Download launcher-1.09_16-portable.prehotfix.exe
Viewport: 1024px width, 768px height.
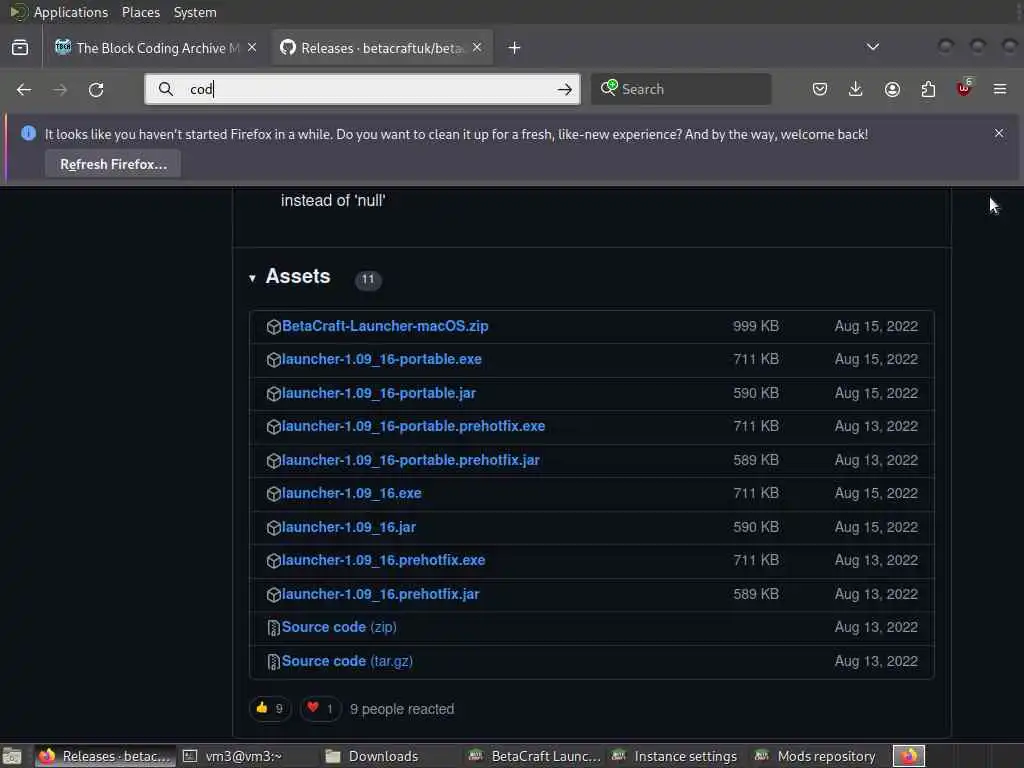coord(413,426)
